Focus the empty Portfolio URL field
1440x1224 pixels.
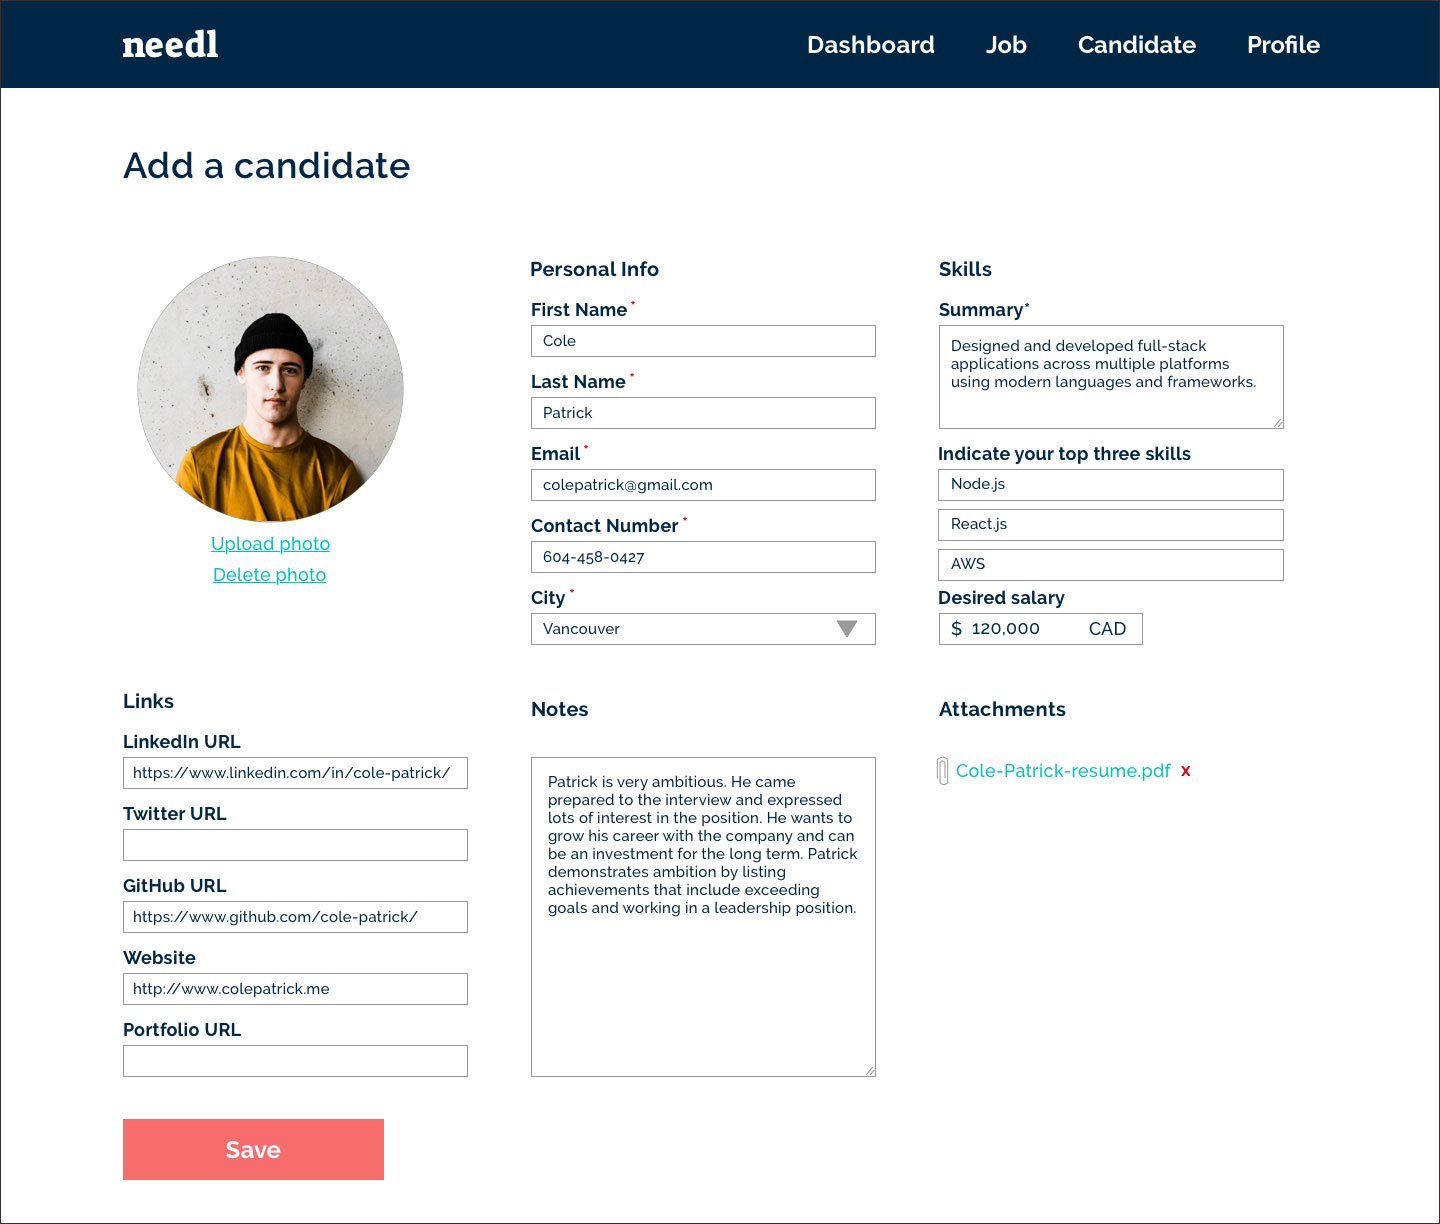(x=295, y=1061)
